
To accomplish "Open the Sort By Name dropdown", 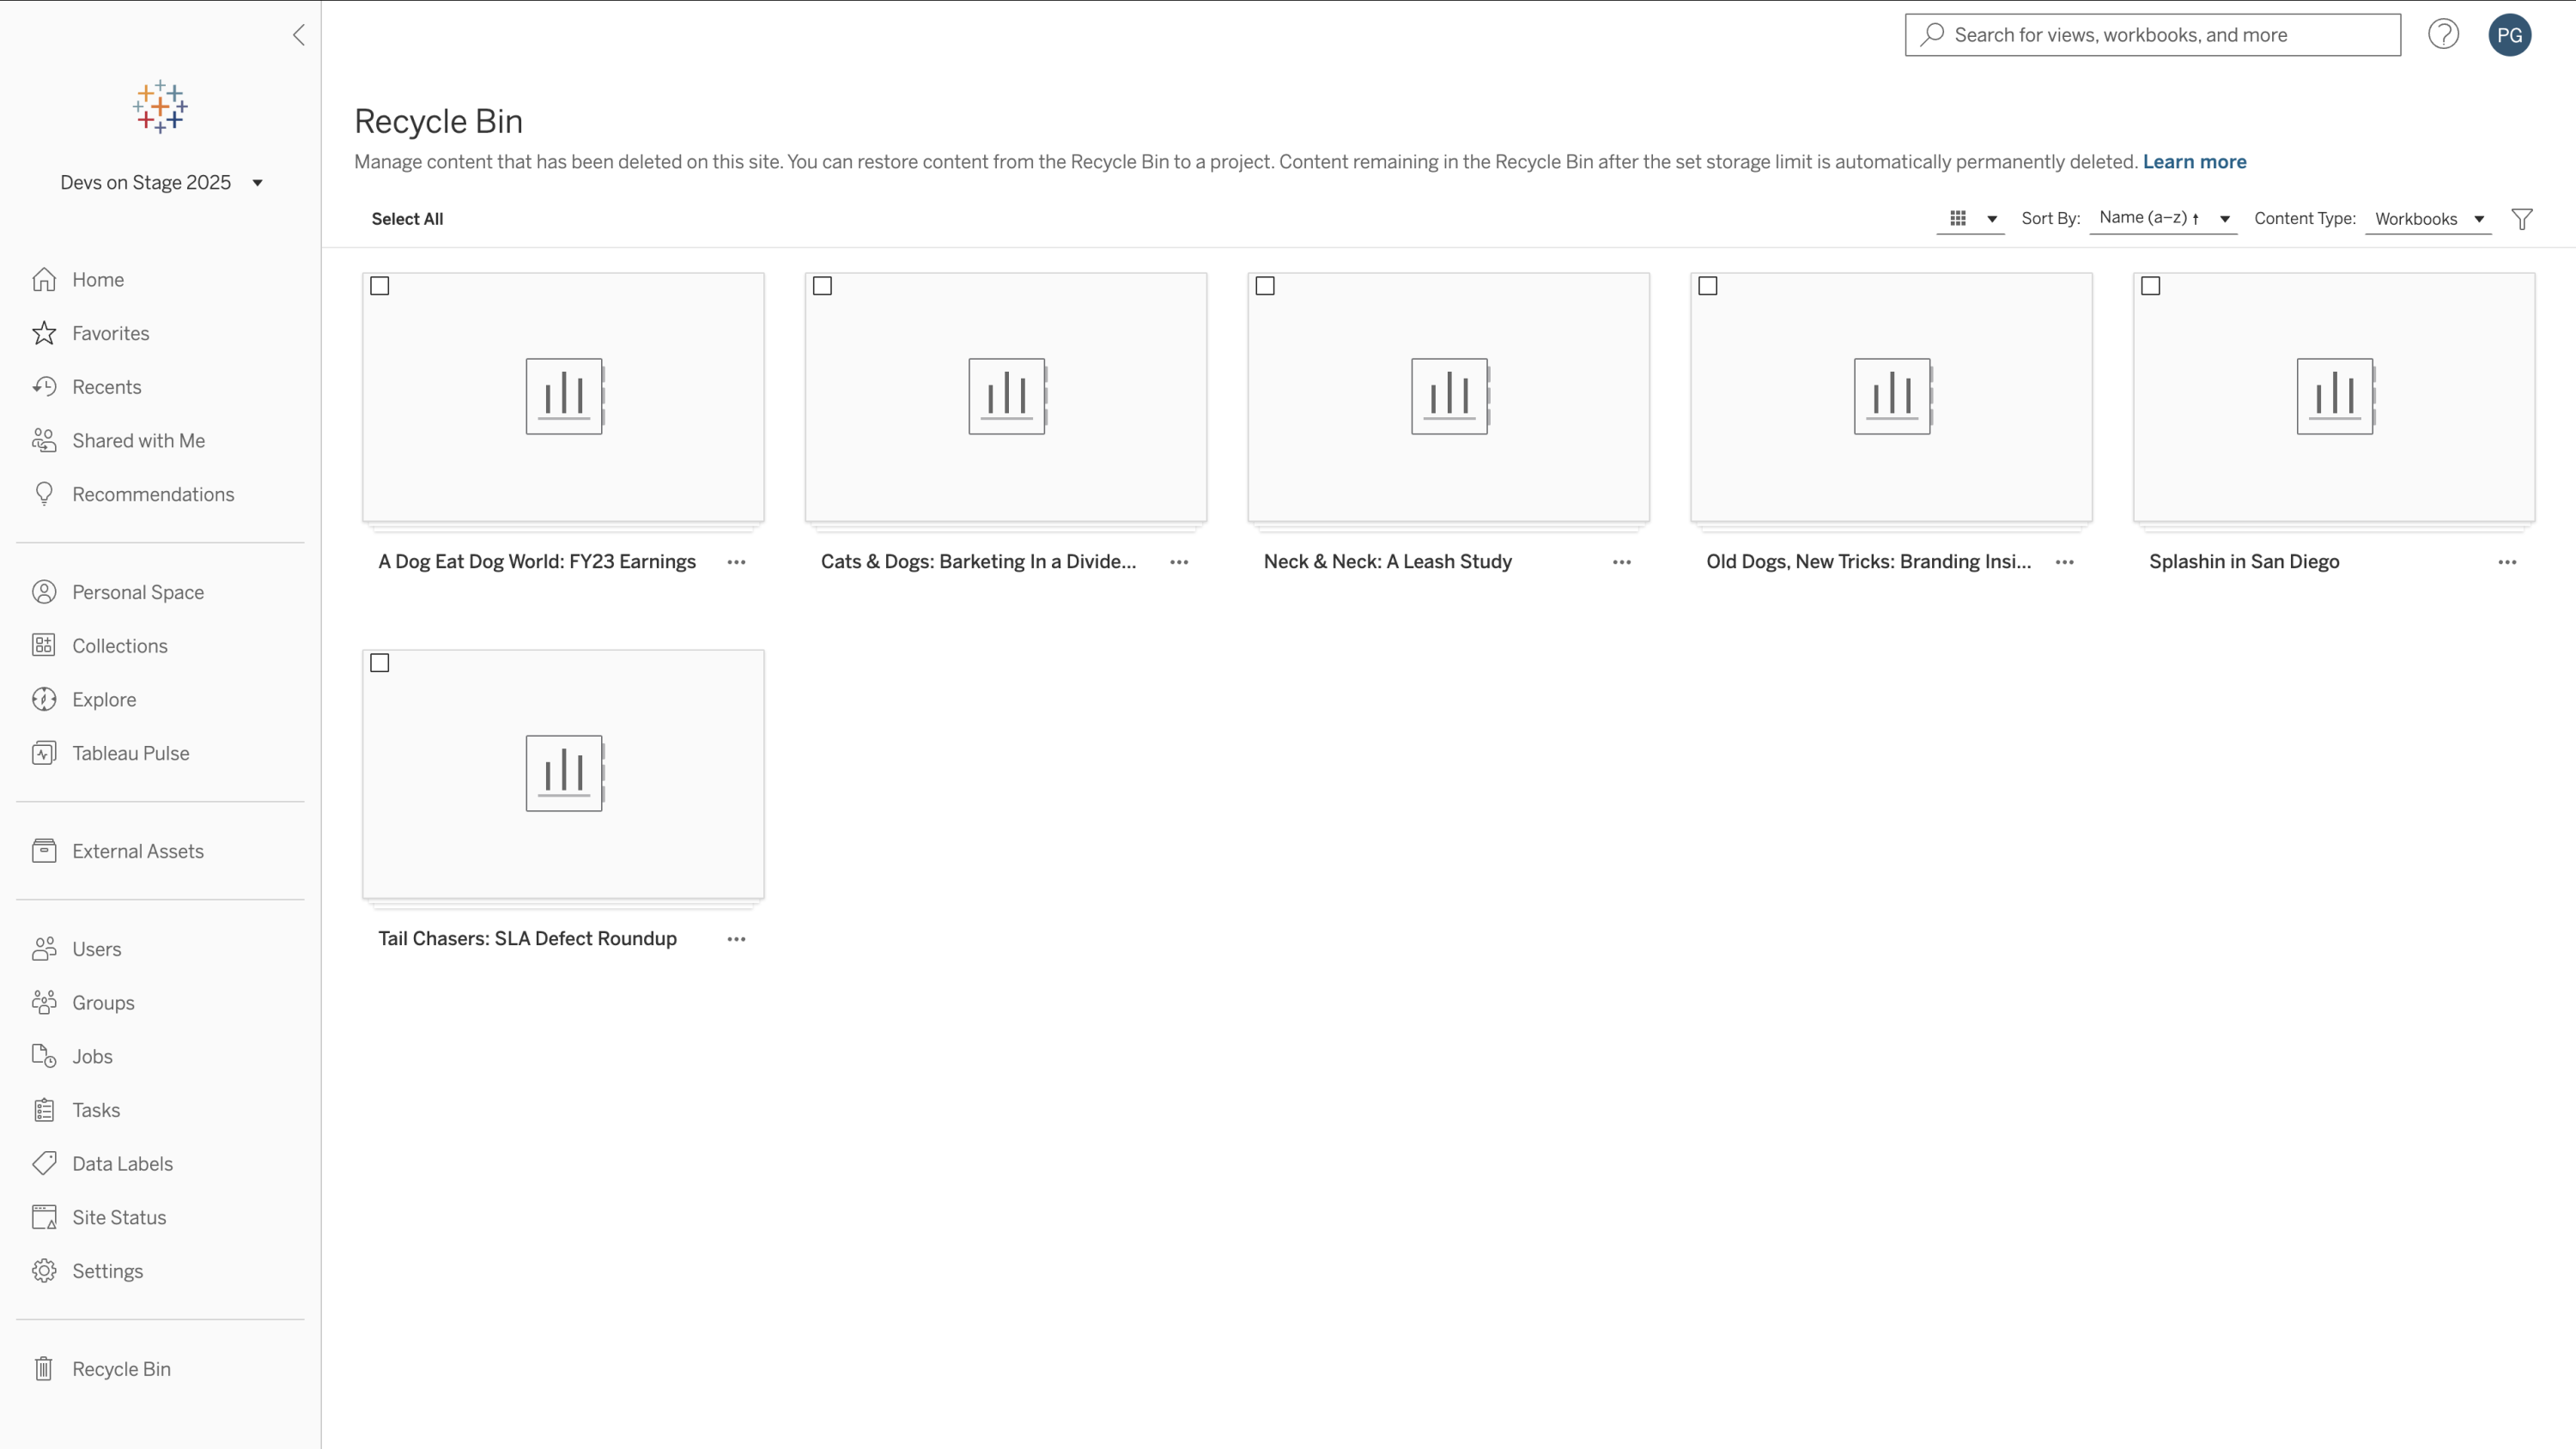I will pos(2163,218).
